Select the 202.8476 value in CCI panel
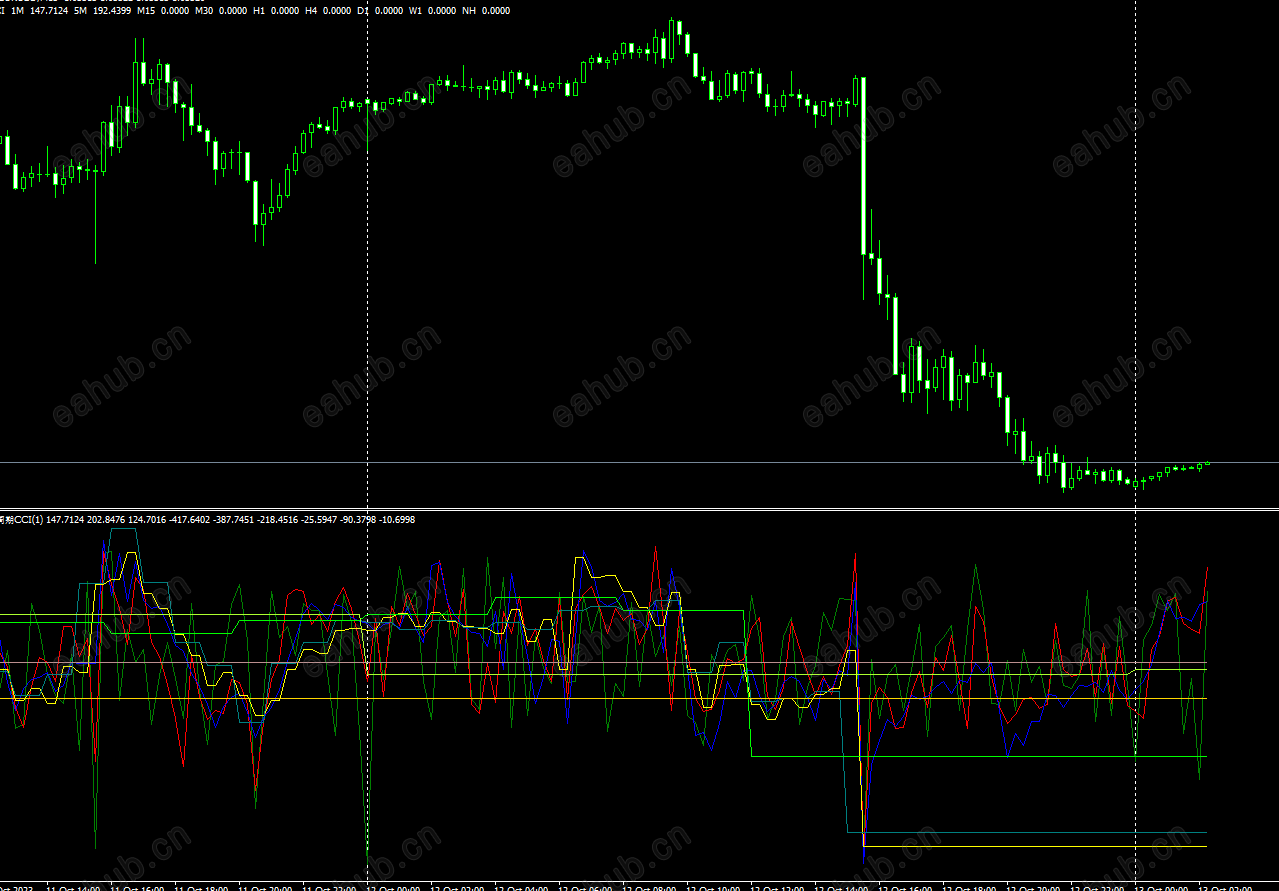Image resolution: width=1279 pixels, height=891 pixels. [x=107, y=520]
